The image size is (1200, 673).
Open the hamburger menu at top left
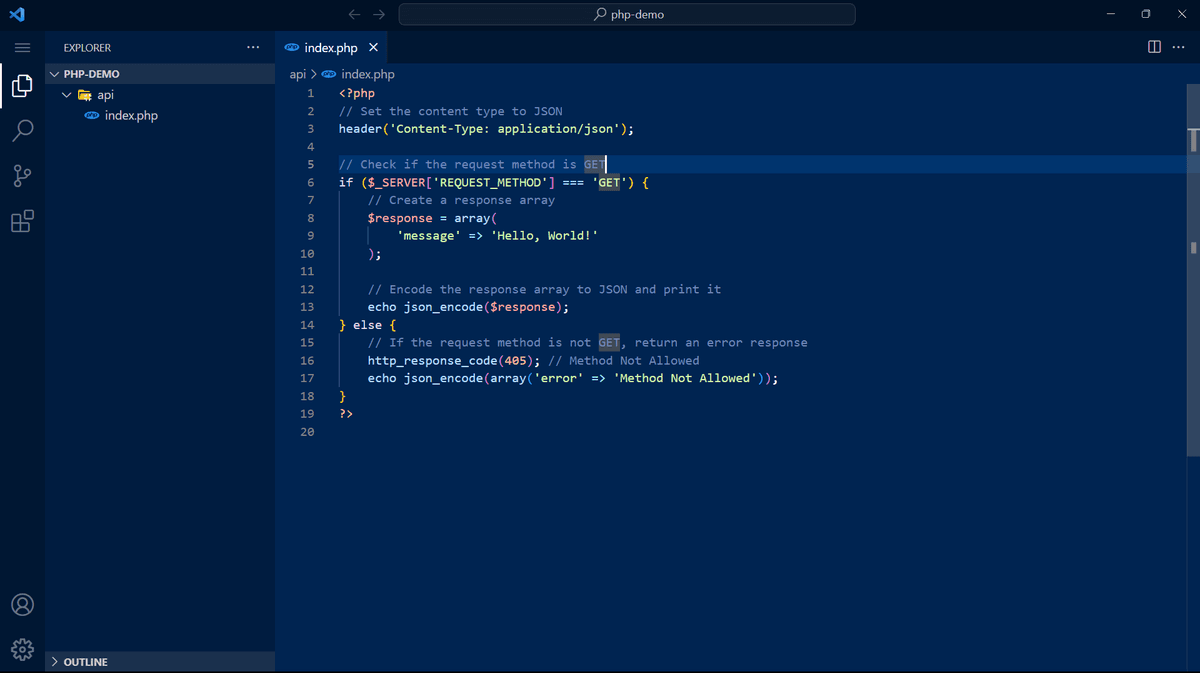(x=22, y=46)
